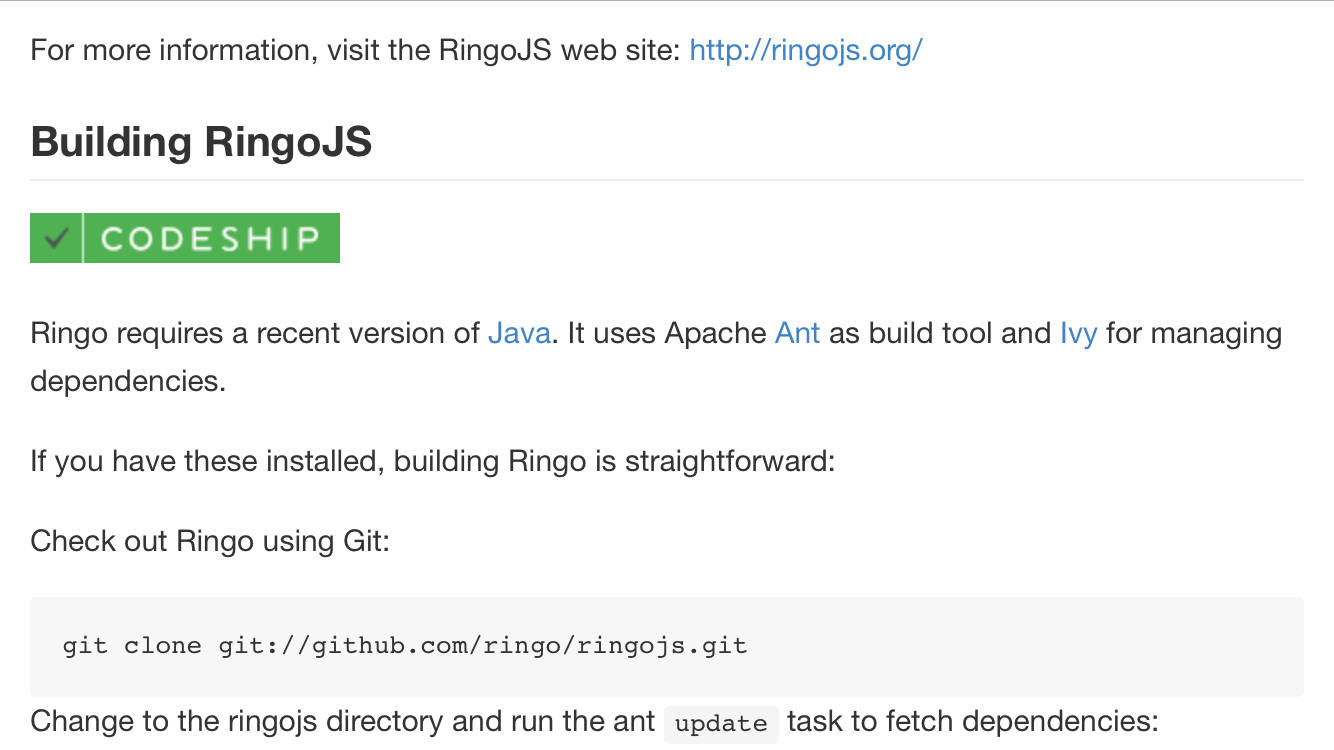The width and height of the screenshot is (1334, 750).
Task: Visit the Ivy dependency manager link
Action: 1078,333
